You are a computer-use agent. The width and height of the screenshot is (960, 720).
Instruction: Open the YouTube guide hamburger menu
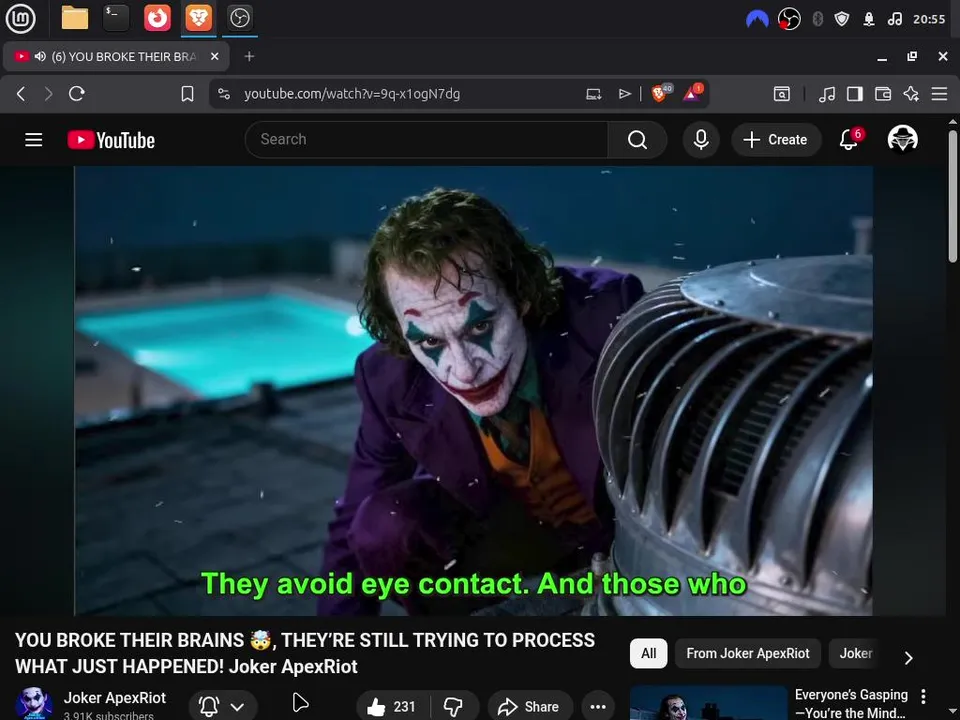pos(34,140)
